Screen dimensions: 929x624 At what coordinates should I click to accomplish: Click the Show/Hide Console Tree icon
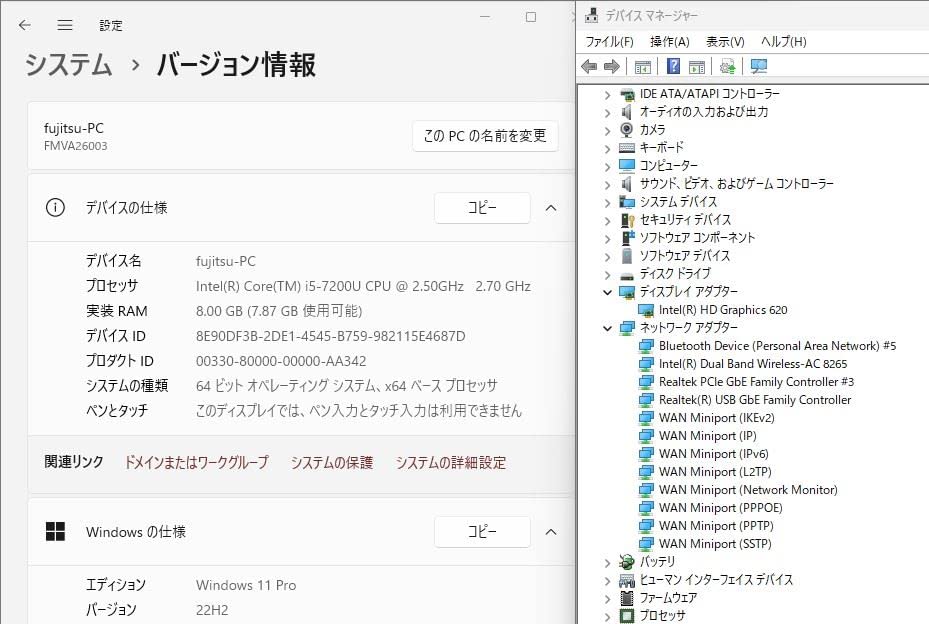pos(643,66)
